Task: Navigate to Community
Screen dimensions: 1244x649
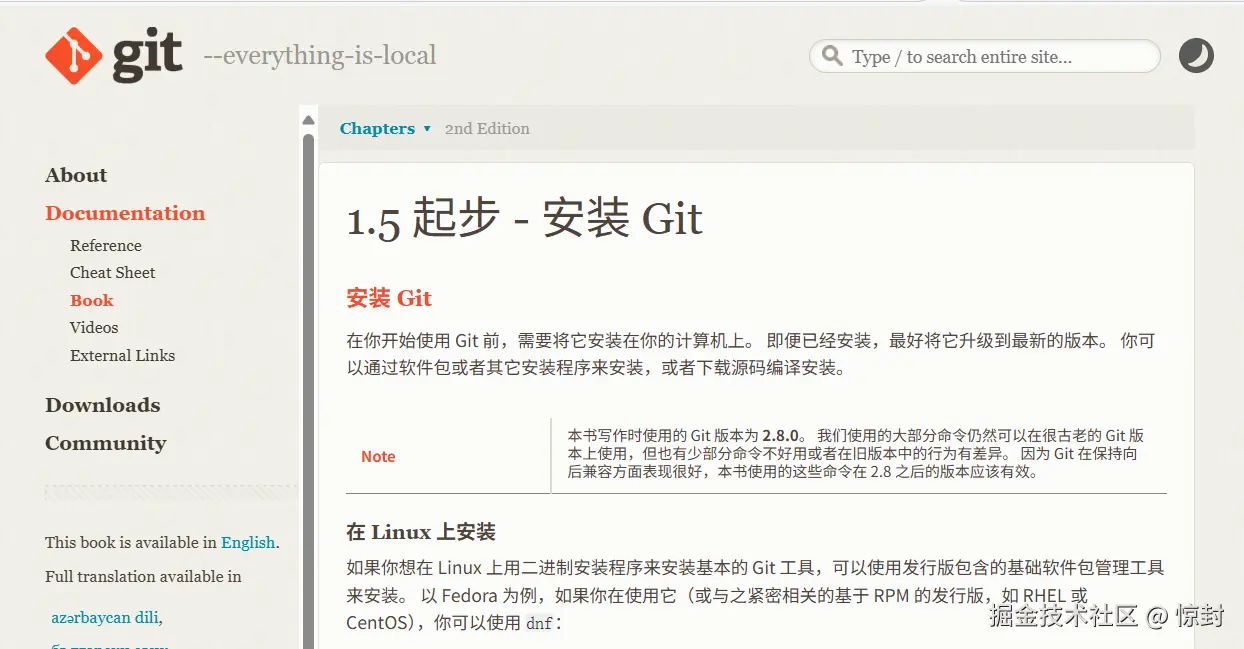Action: pyautogui.click(x=106, y=443)
